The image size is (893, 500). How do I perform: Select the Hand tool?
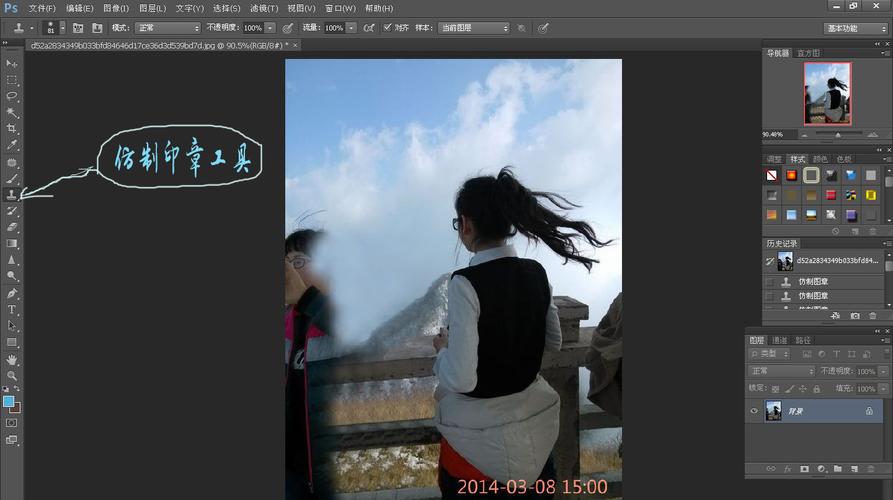pyautogui.click(x=11, y=360)
